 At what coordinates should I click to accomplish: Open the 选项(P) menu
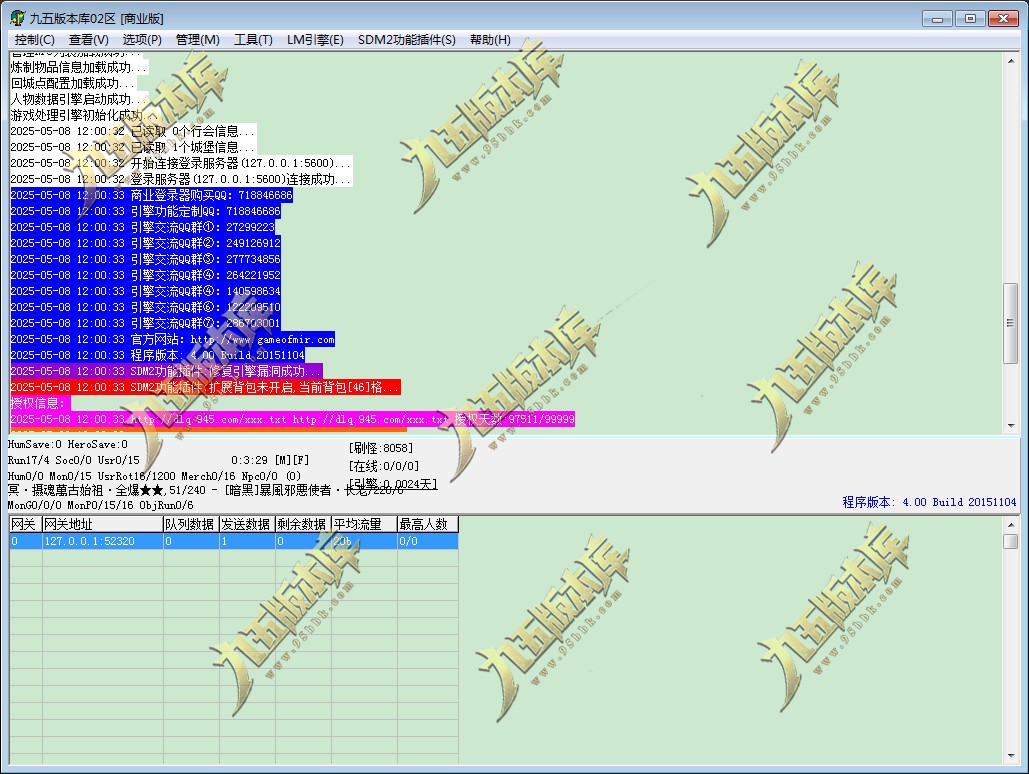142,40
